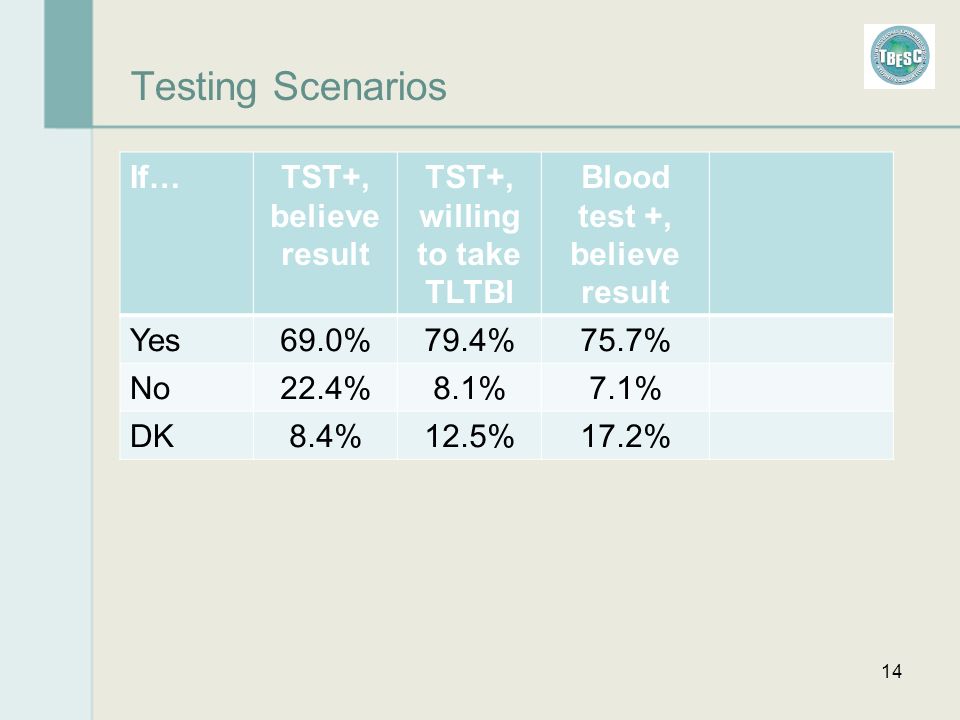Click the 8.4% table cell
The image size is (960, 720).
325,435
